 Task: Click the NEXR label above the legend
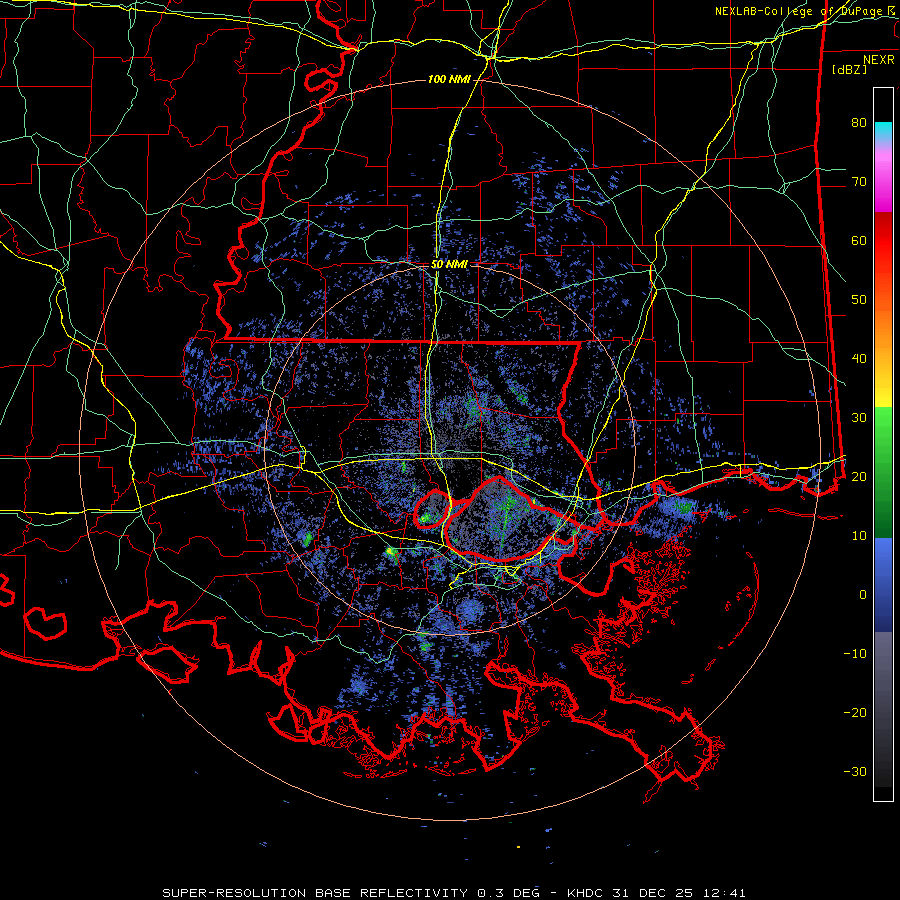click(878, 60)
